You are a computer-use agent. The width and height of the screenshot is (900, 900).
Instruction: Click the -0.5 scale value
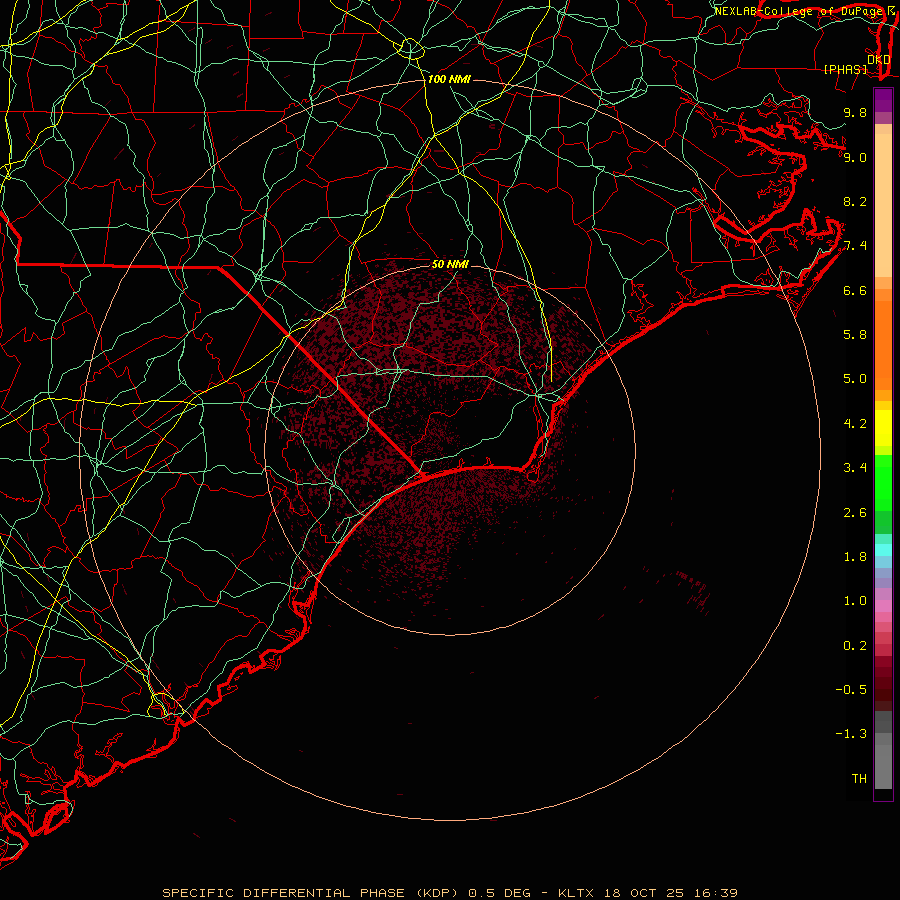pyautogui.click(x=851, y=690)
